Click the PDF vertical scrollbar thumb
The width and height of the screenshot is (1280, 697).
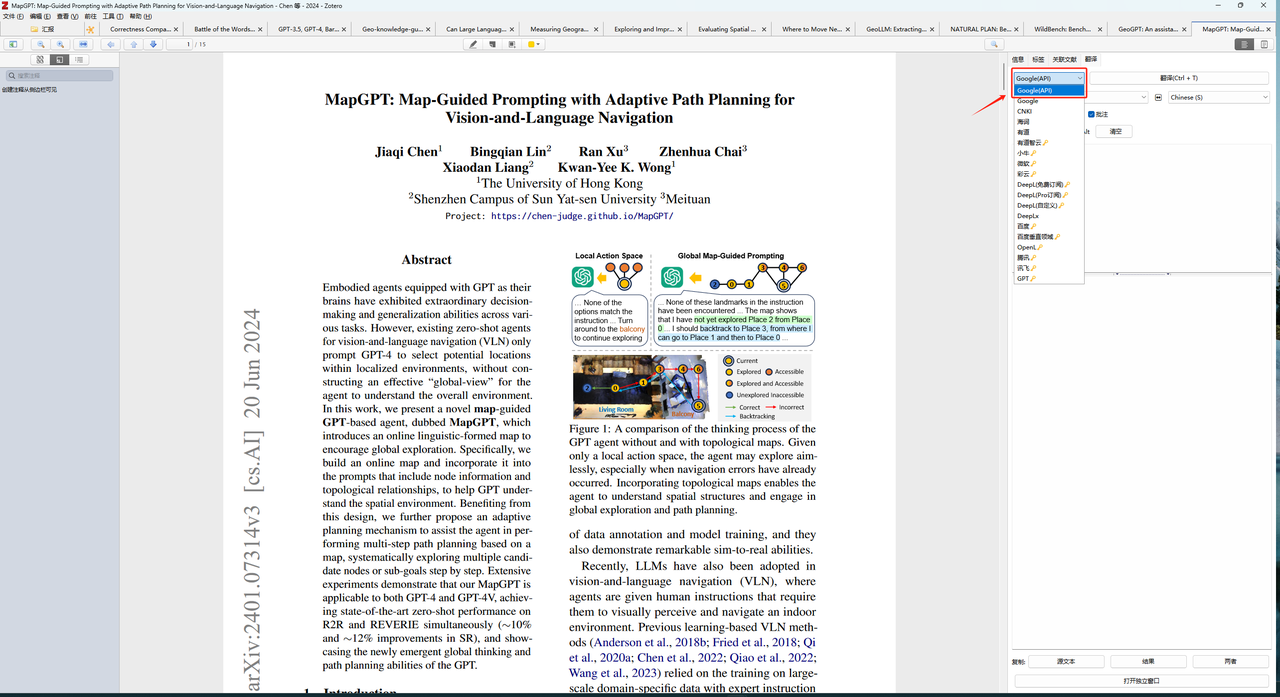(x=1004, y=76)
